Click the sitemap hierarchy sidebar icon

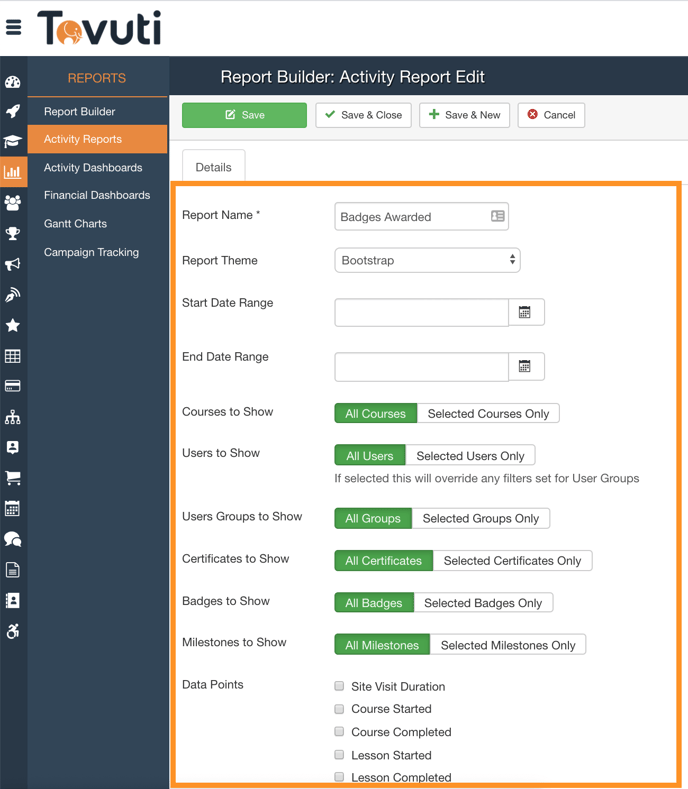pyautogui.click(x=13, y=417)
